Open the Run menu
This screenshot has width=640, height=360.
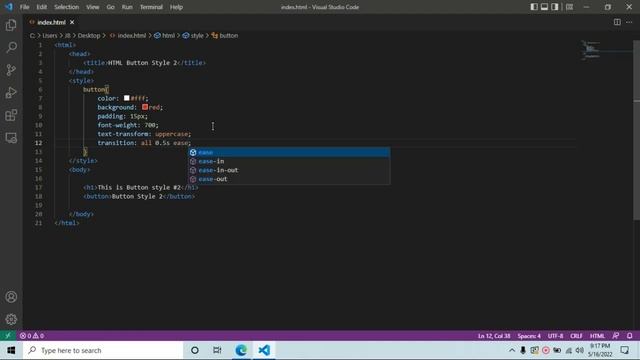127,7
